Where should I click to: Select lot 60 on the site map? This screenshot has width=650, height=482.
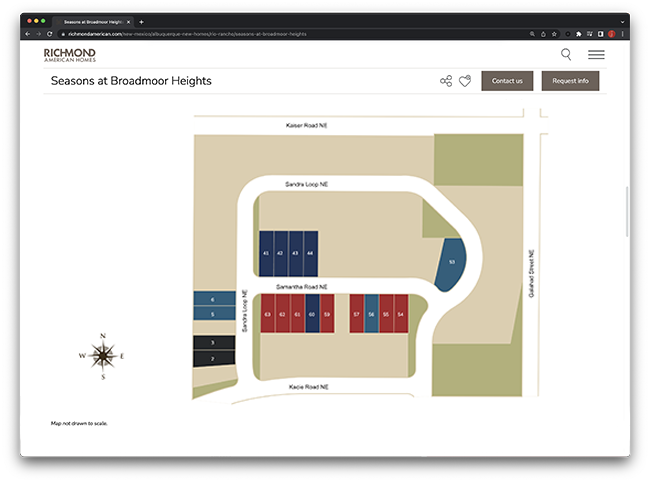click(x=312, y=314)
